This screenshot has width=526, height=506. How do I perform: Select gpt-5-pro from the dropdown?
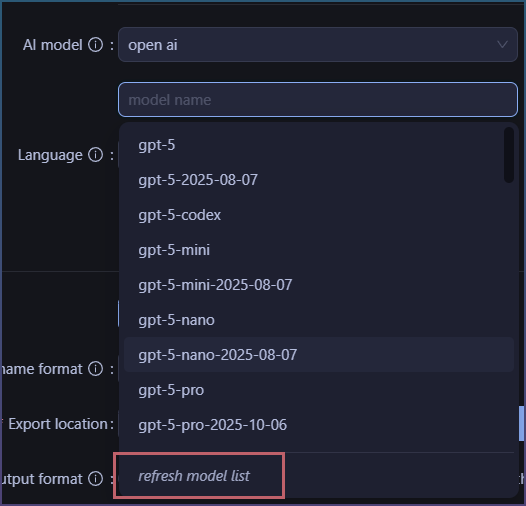point(319,390)
